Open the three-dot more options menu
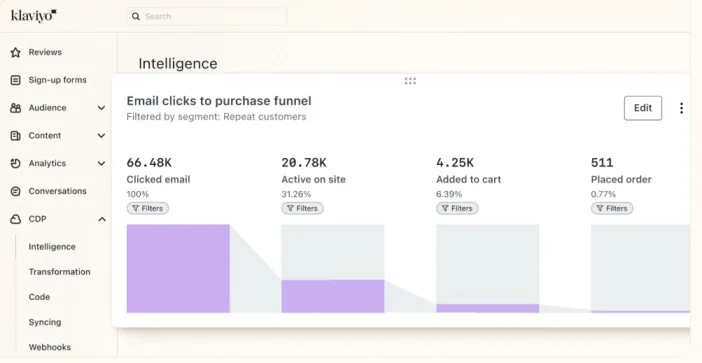 click(x=681, y=108)
